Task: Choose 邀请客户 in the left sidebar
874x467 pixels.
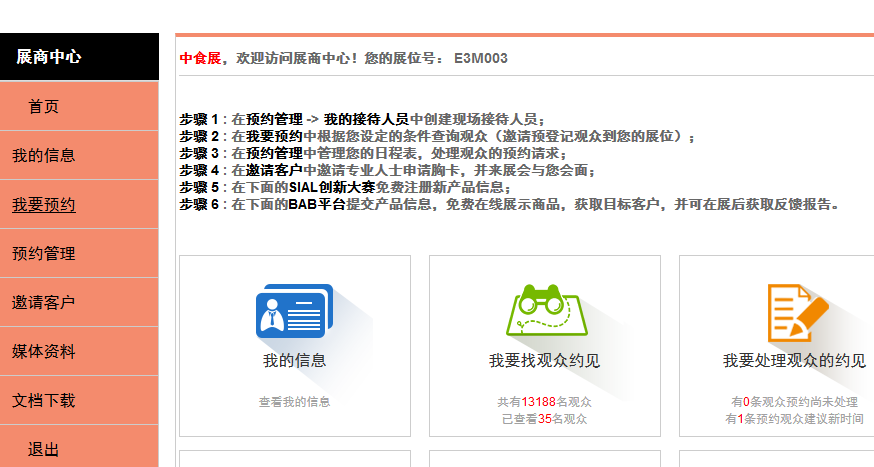Action: coord(44,303)
